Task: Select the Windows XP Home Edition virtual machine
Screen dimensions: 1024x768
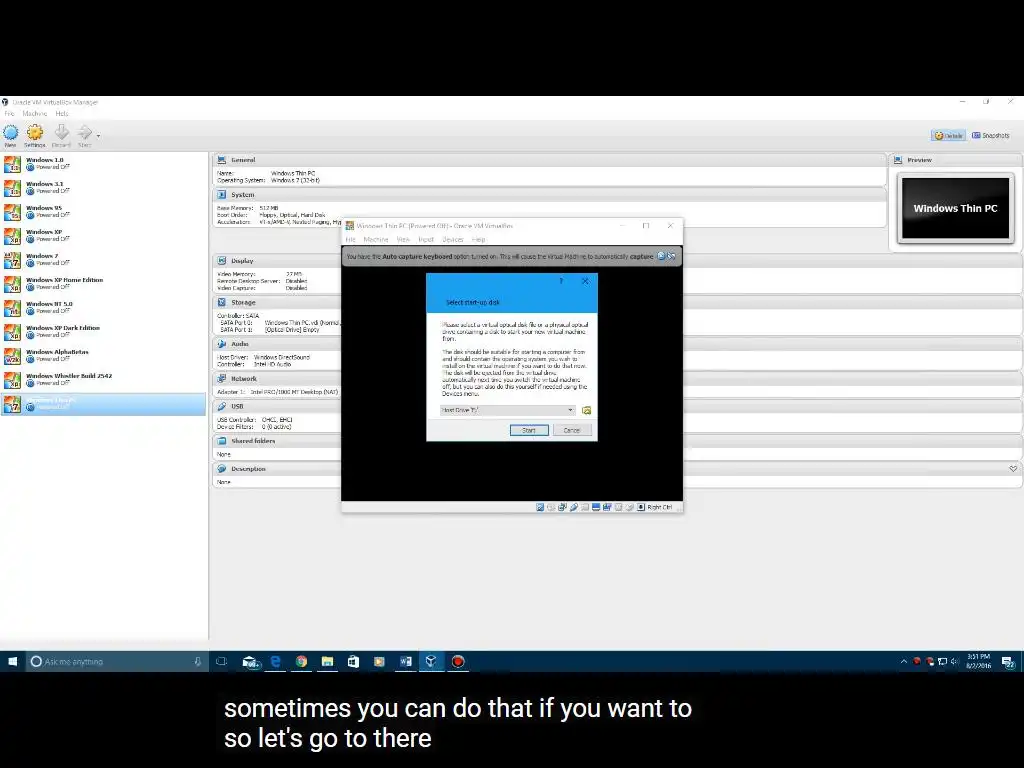Action: [104, 283]
